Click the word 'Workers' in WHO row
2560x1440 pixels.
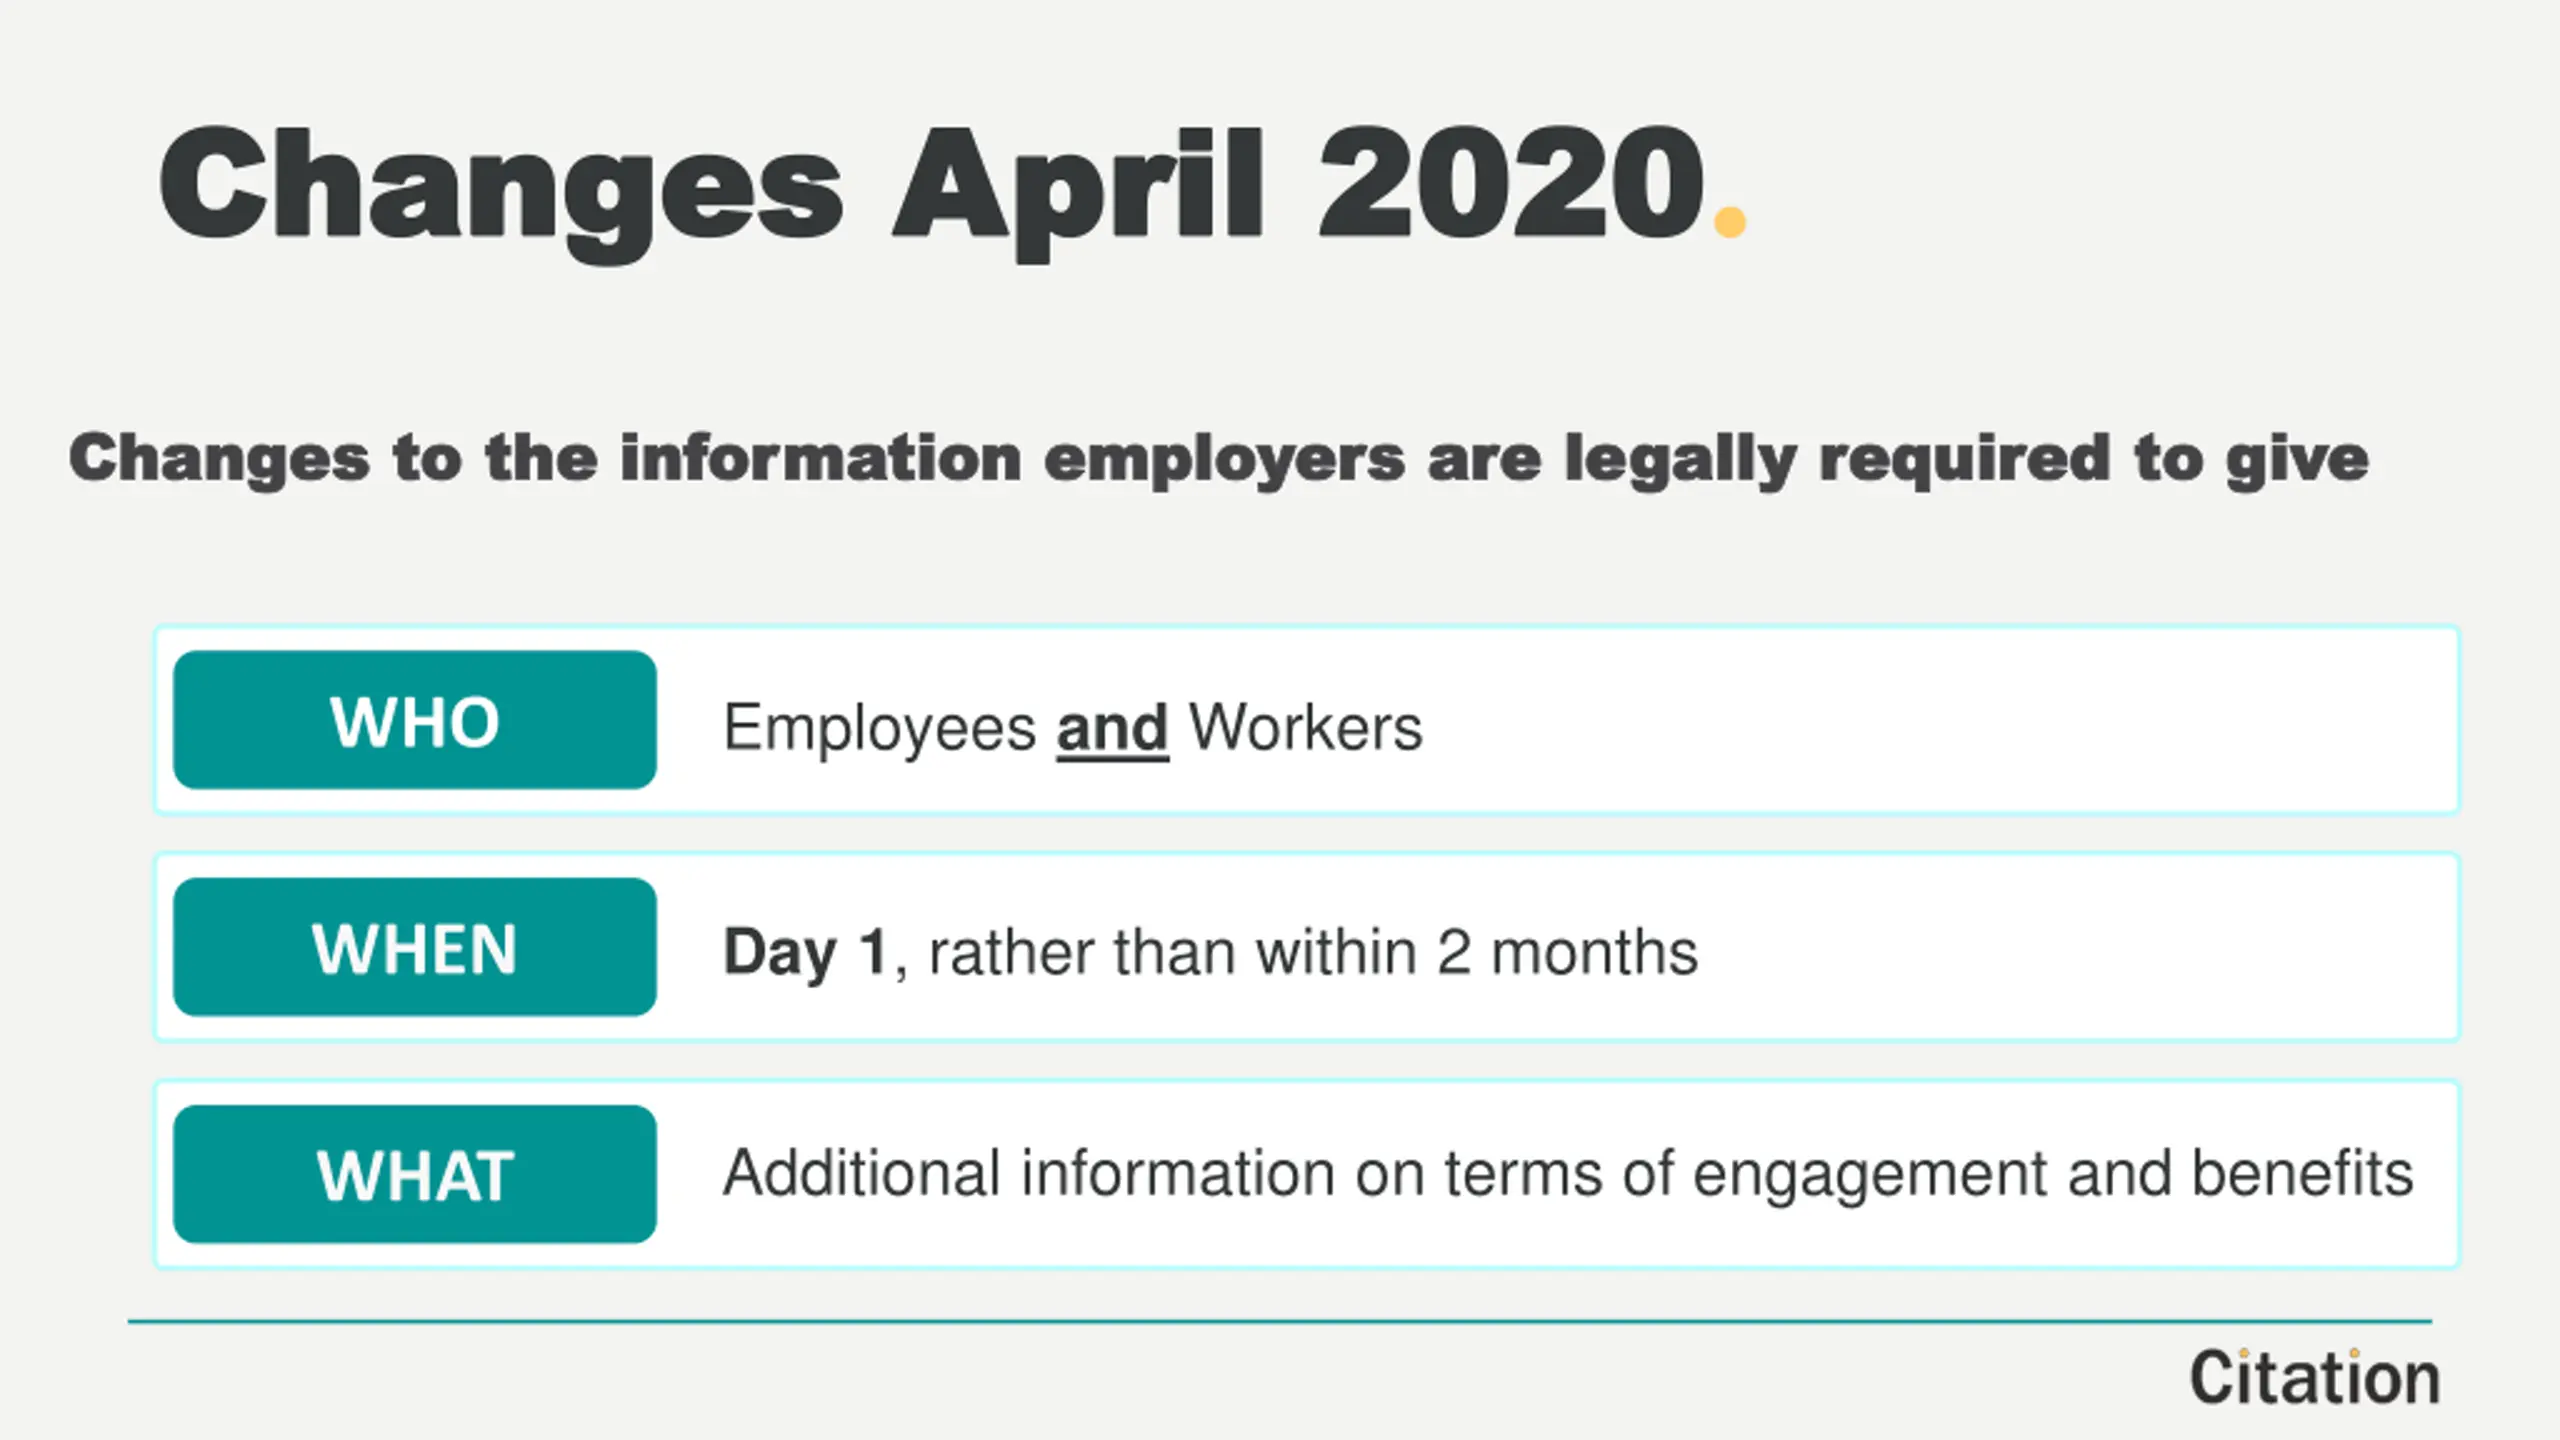coord(1305,728)
